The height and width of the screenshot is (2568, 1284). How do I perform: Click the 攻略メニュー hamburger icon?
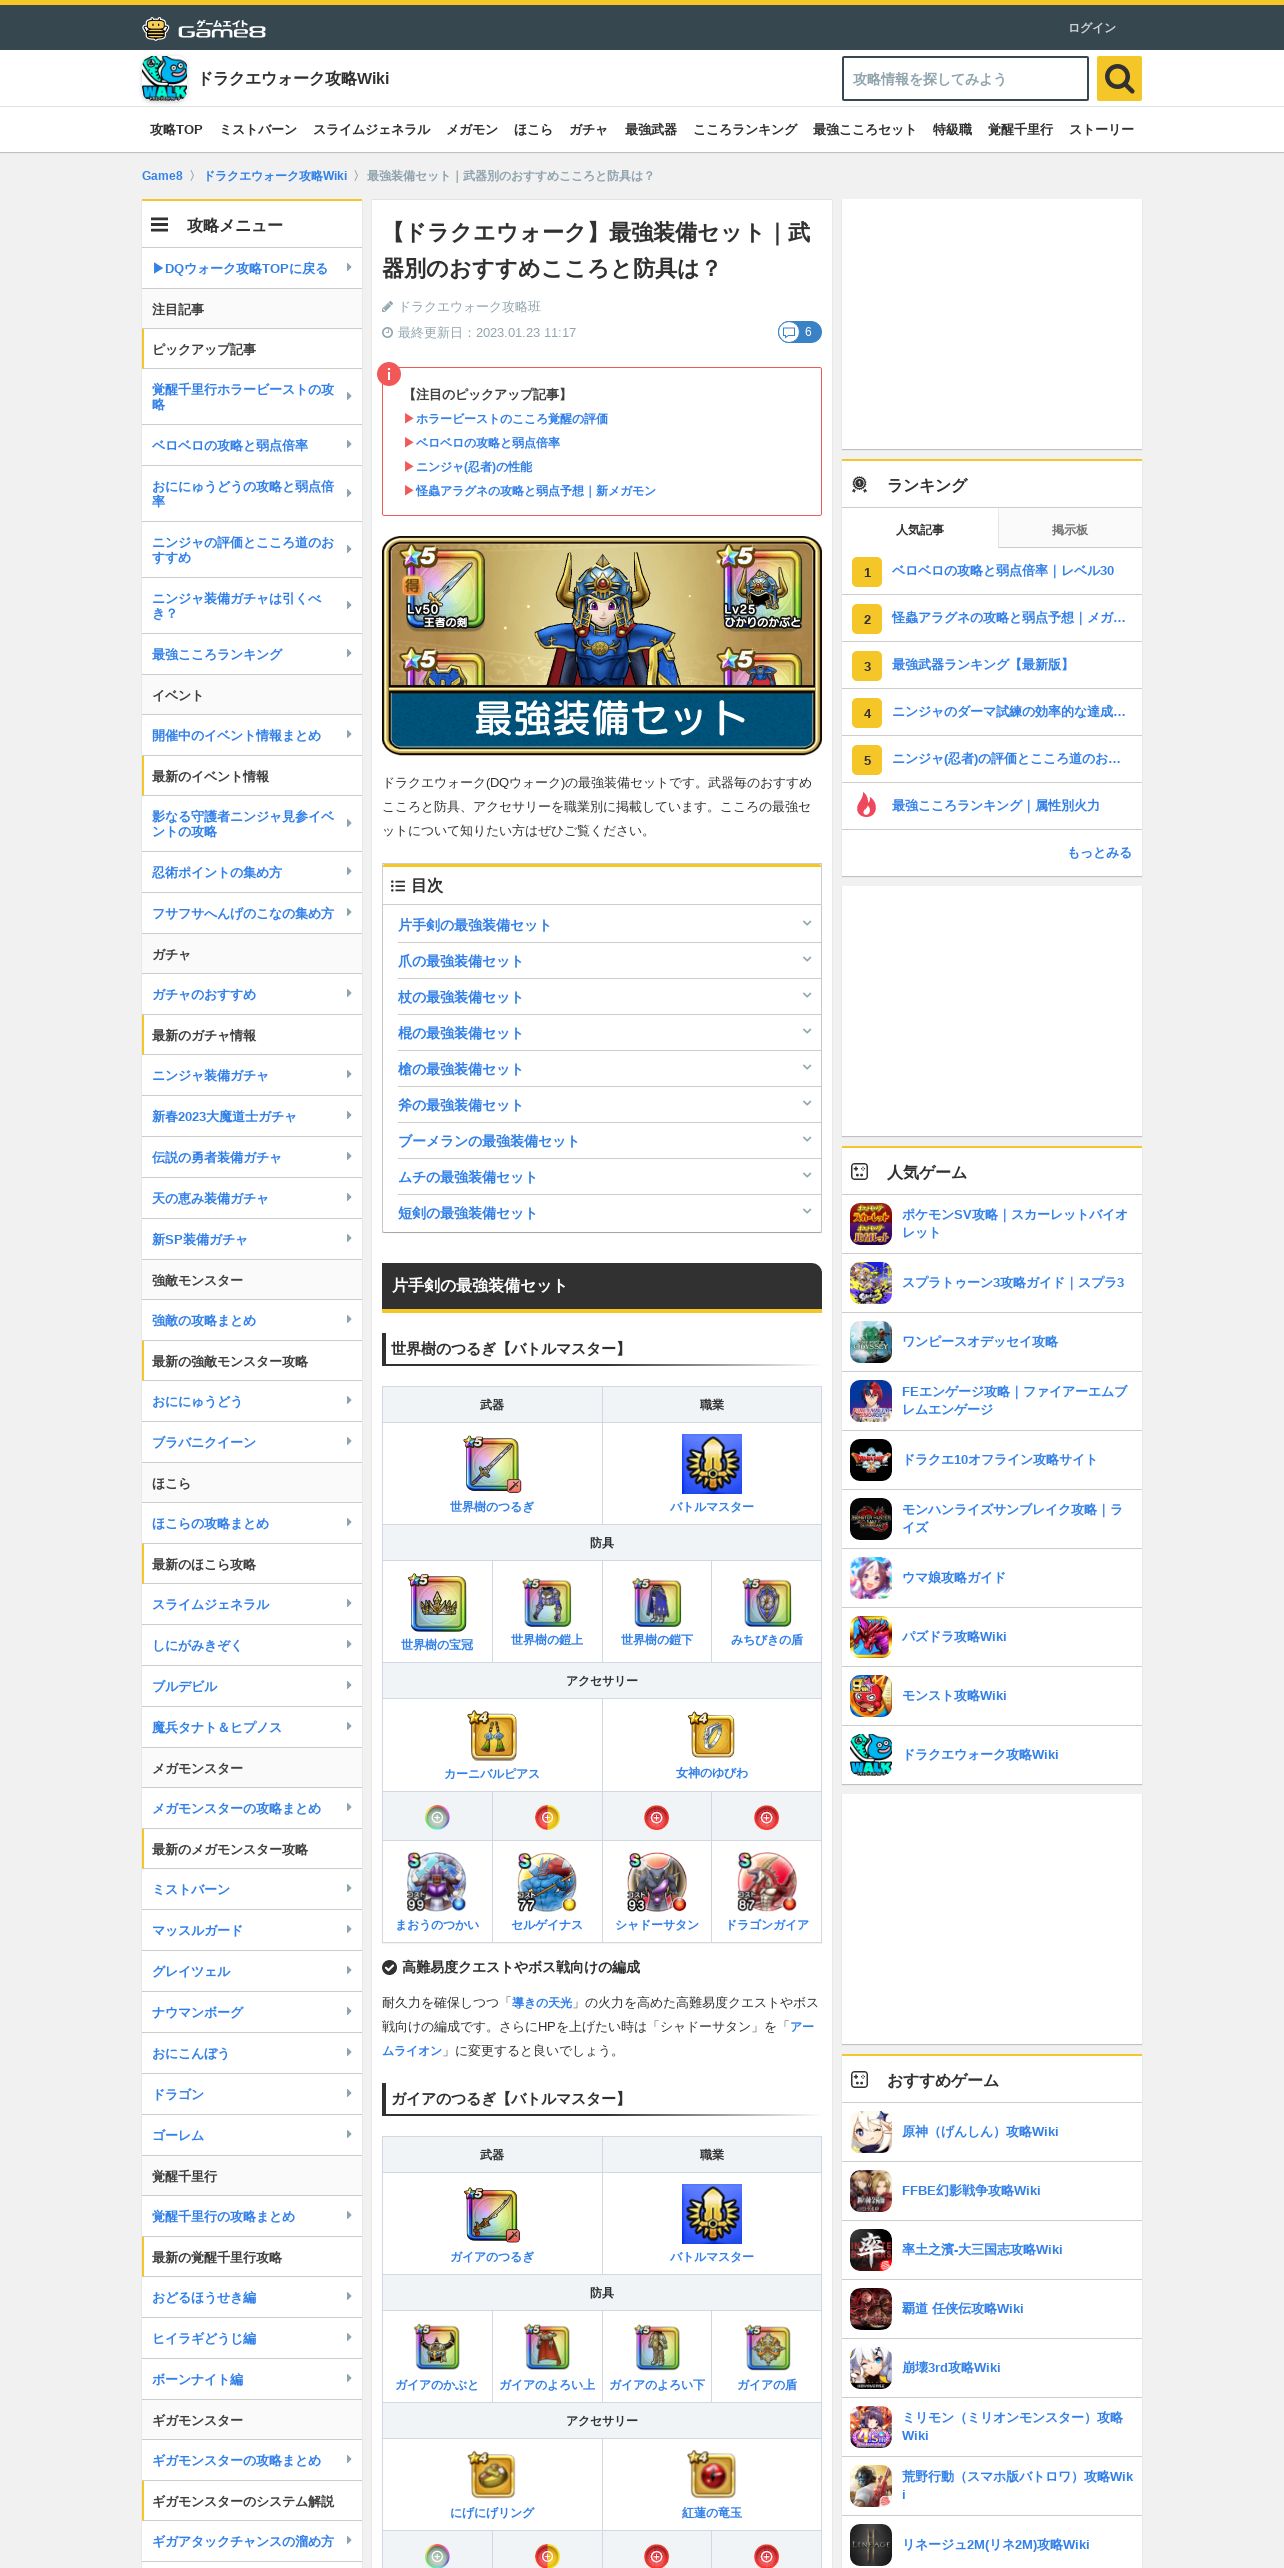[x=160, y=225]
